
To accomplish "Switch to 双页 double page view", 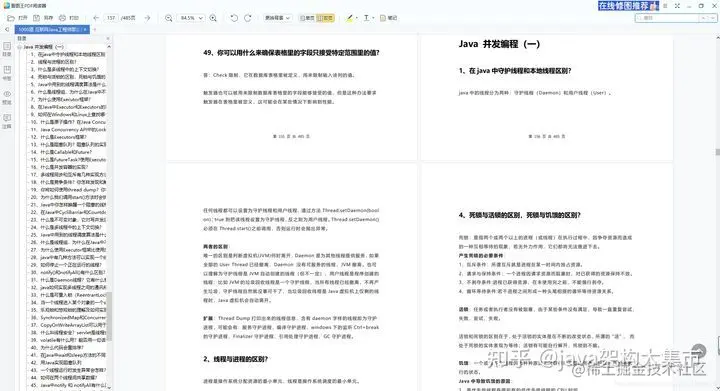I will [325, 18].
